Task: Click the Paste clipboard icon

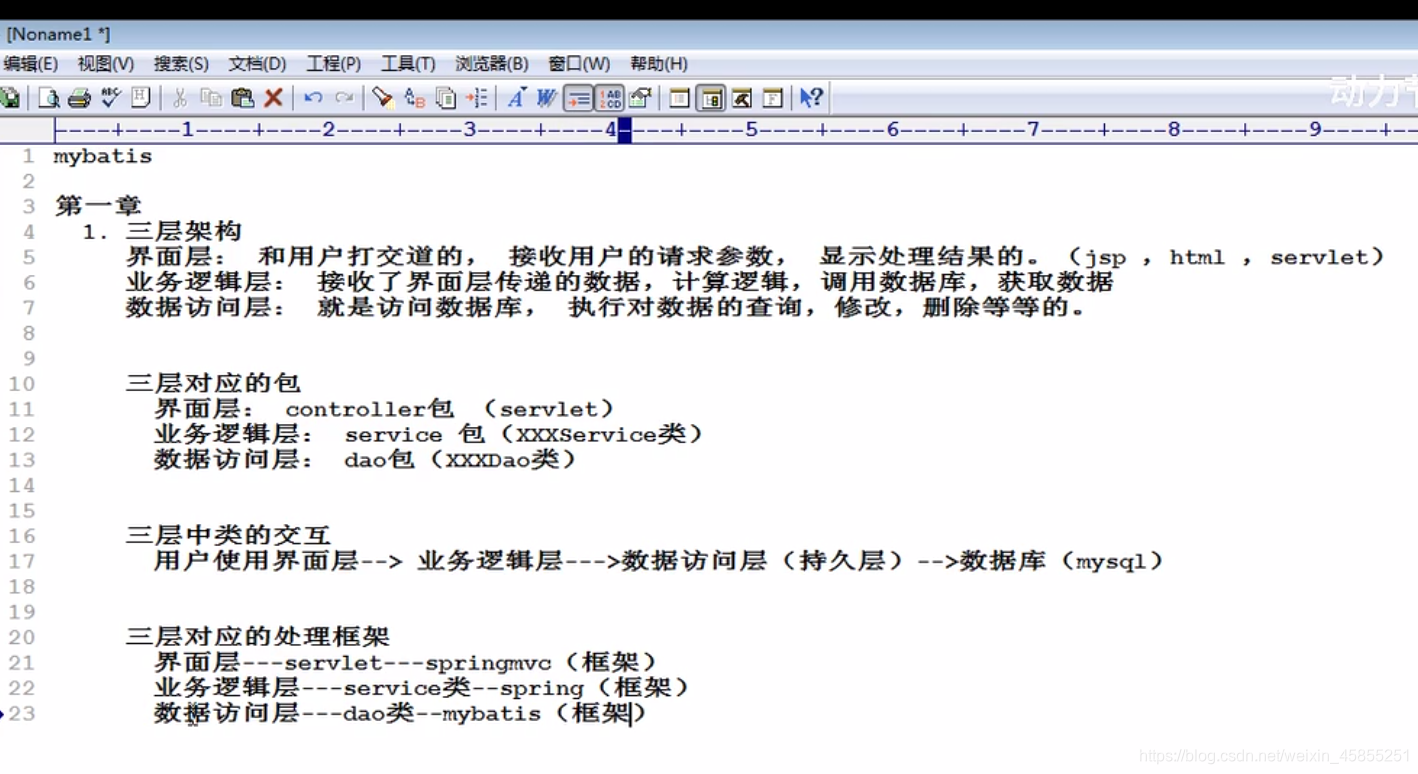Action: pos(242,98)
